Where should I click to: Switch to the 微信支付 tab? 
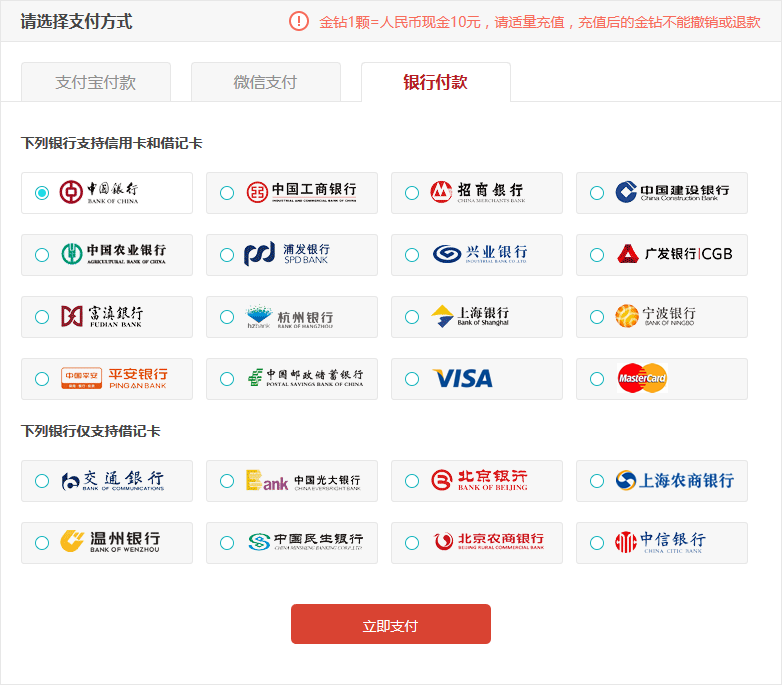click(266, 82)
